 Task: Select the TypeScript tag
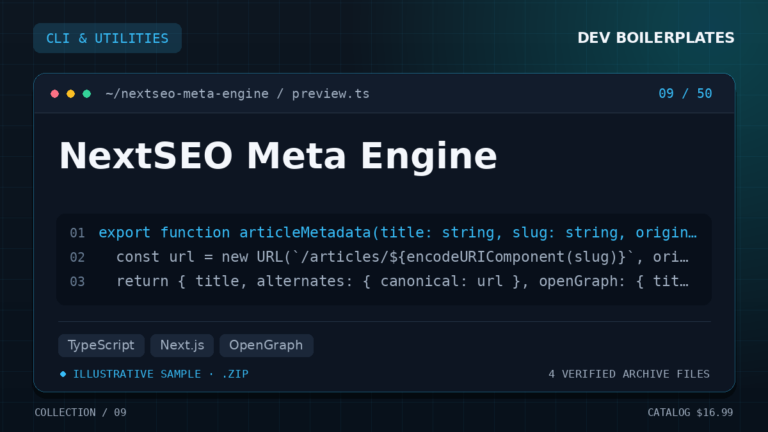(101, 345)
